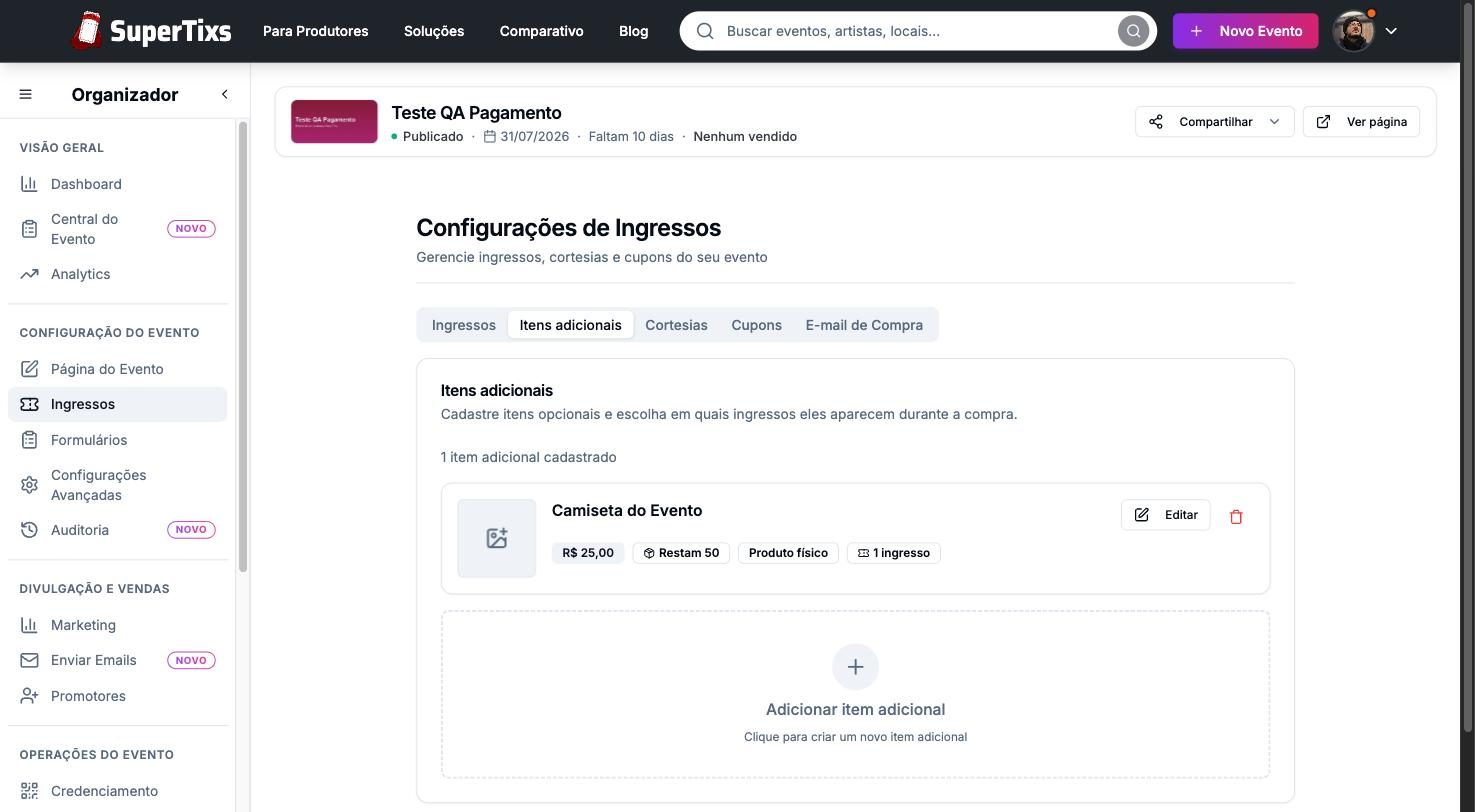Switch to the Cortesias tab
Viewport: 1475px width, 812px height.
pyautogui.click(x=676, y=325)
